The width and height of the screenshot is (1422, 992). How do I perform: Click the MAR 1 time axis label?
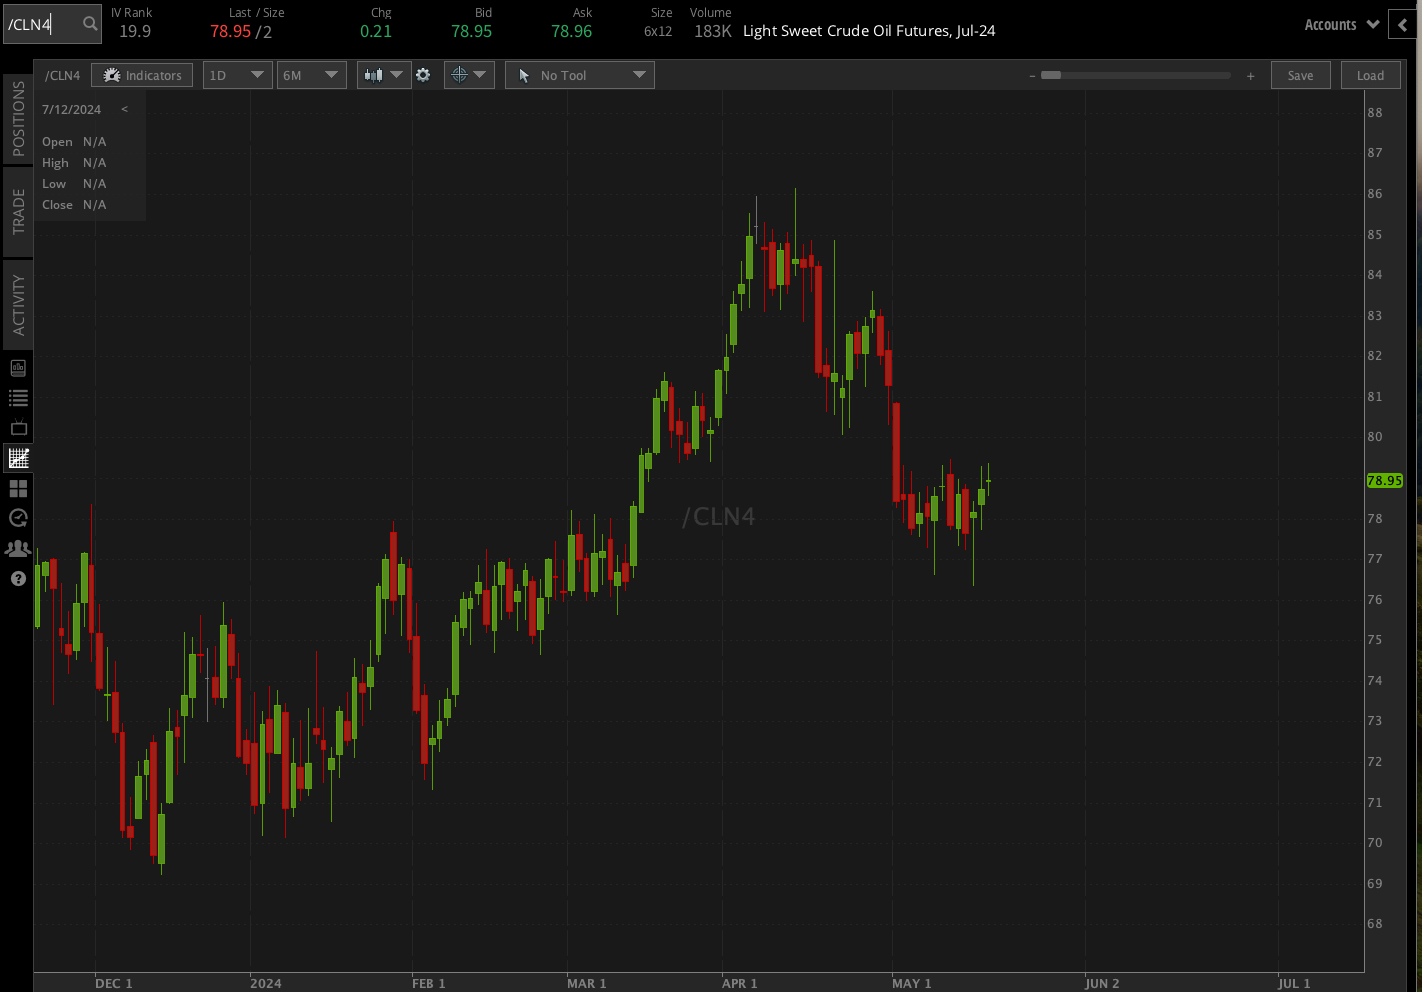(587, 983)
